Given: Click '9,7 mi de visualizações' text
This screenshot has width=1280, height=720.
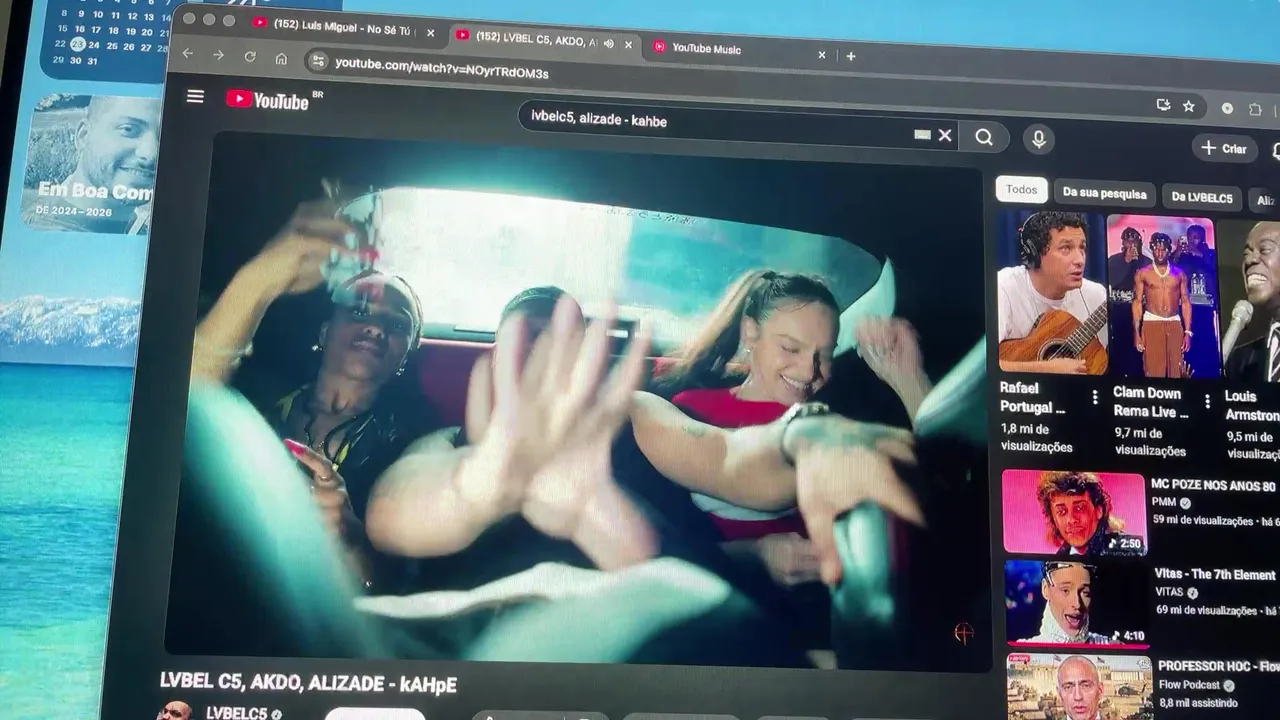Looking at the screenshot, I should click(1150, 442).
